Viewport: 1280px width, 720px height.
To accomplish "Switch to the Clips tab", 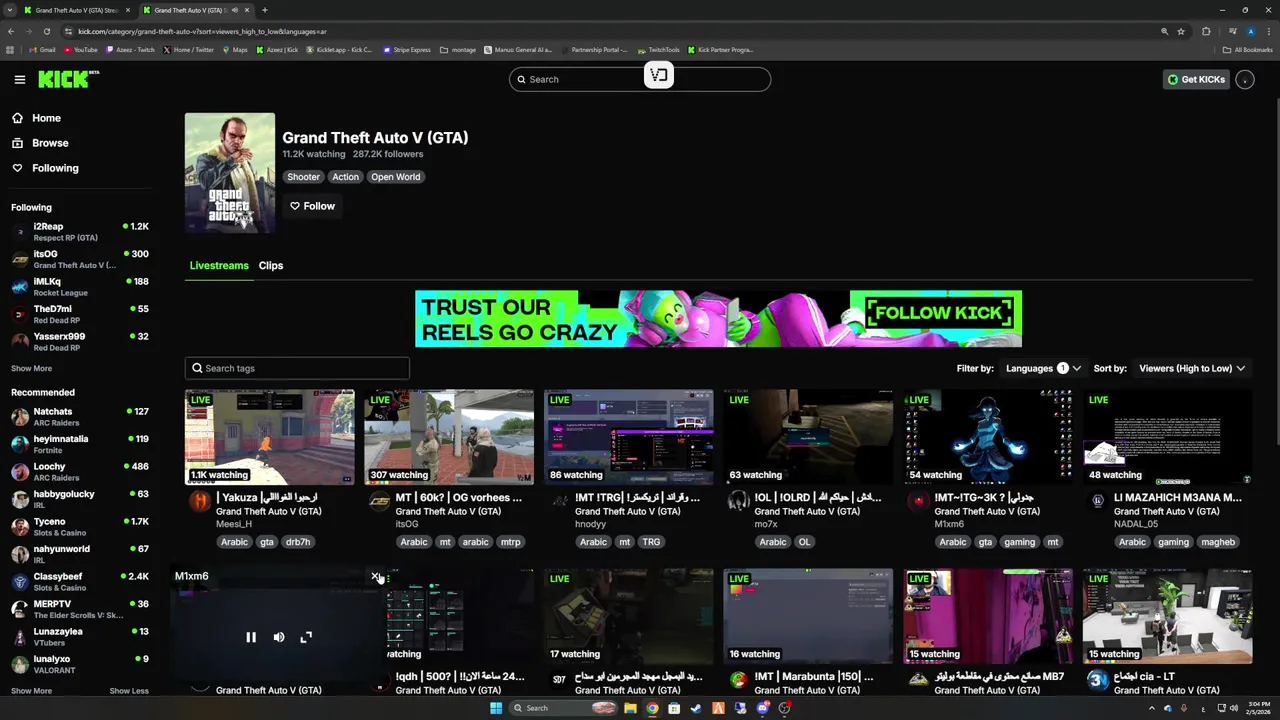I will click(271, 266).
